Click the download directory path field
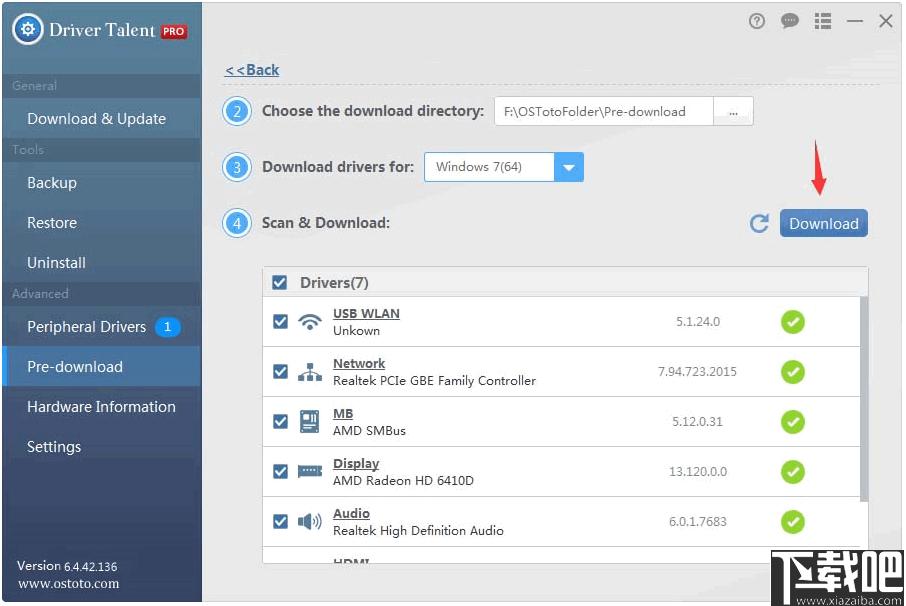906x606 pixels. point(604,111)
